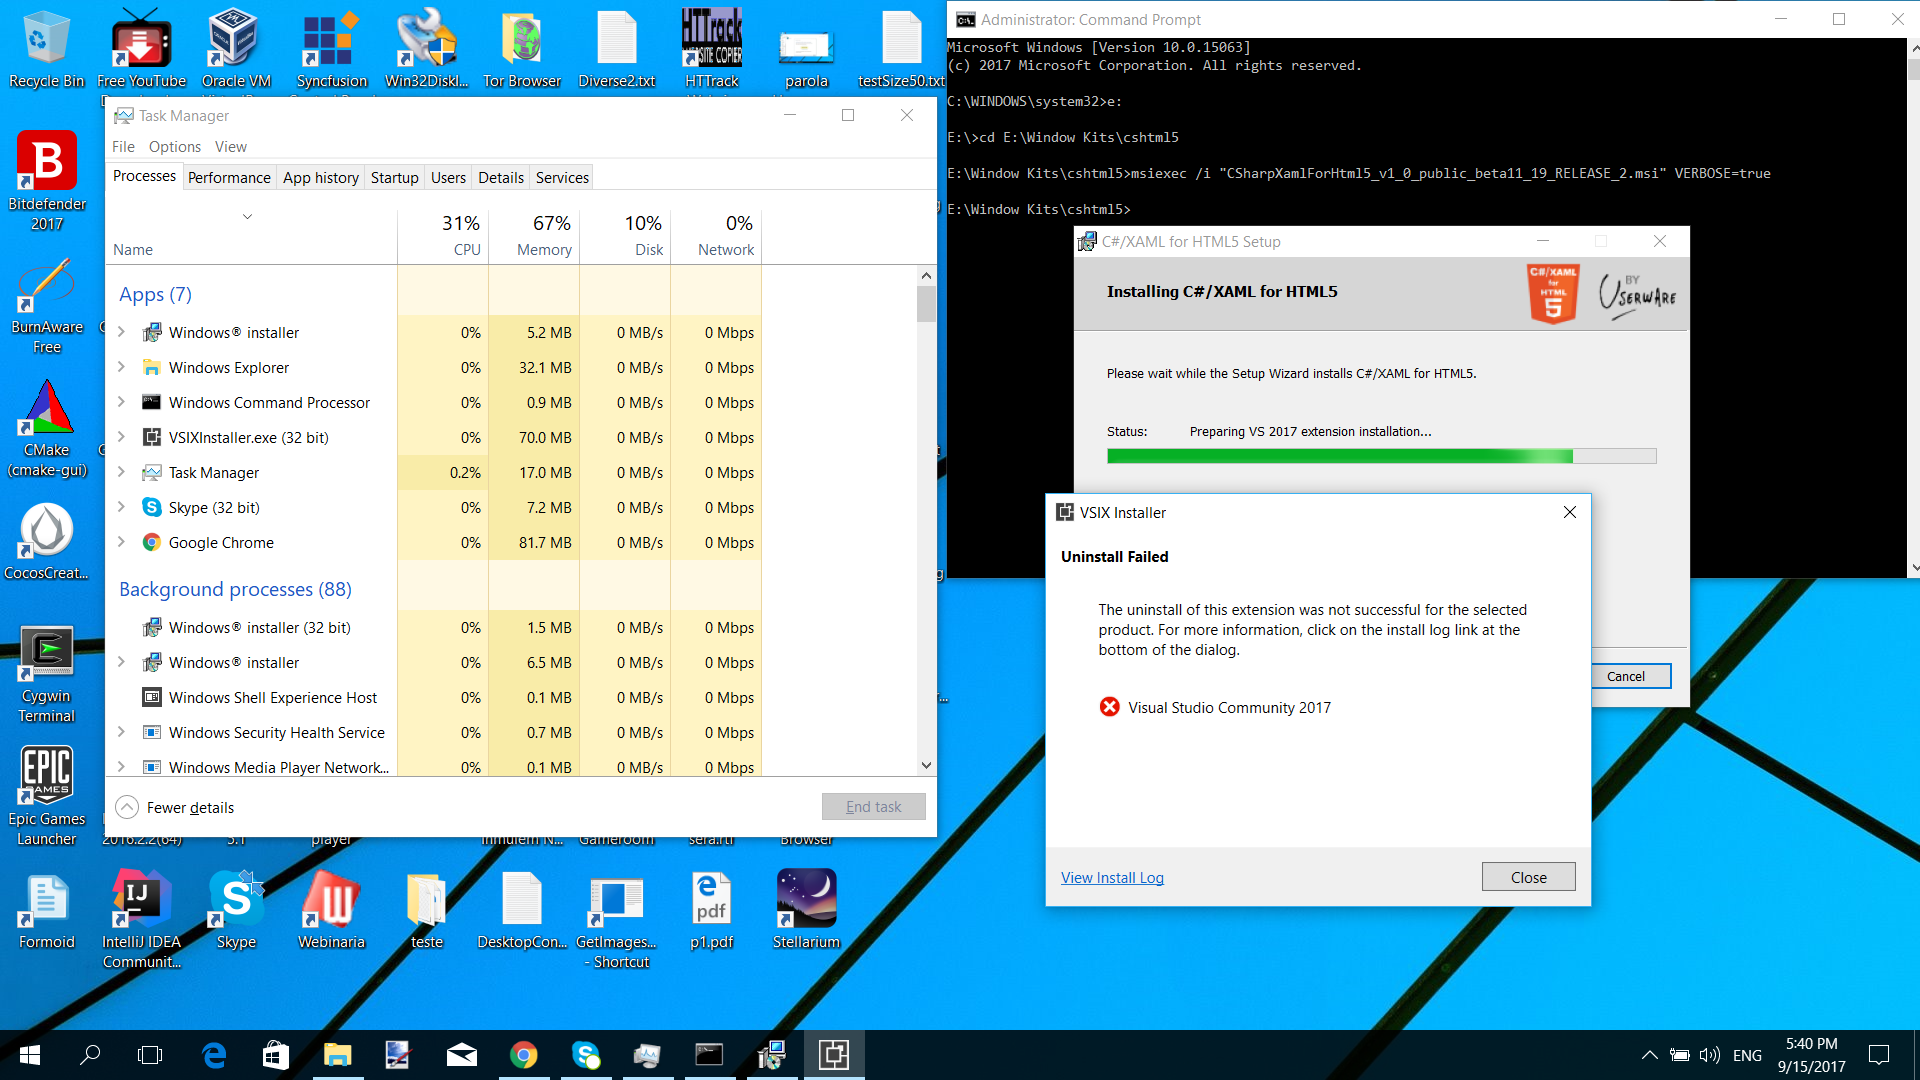Screen dimensions: 1920x1080
Task: Expand Skype (32 bit) process row
Action: coord(121,507)
